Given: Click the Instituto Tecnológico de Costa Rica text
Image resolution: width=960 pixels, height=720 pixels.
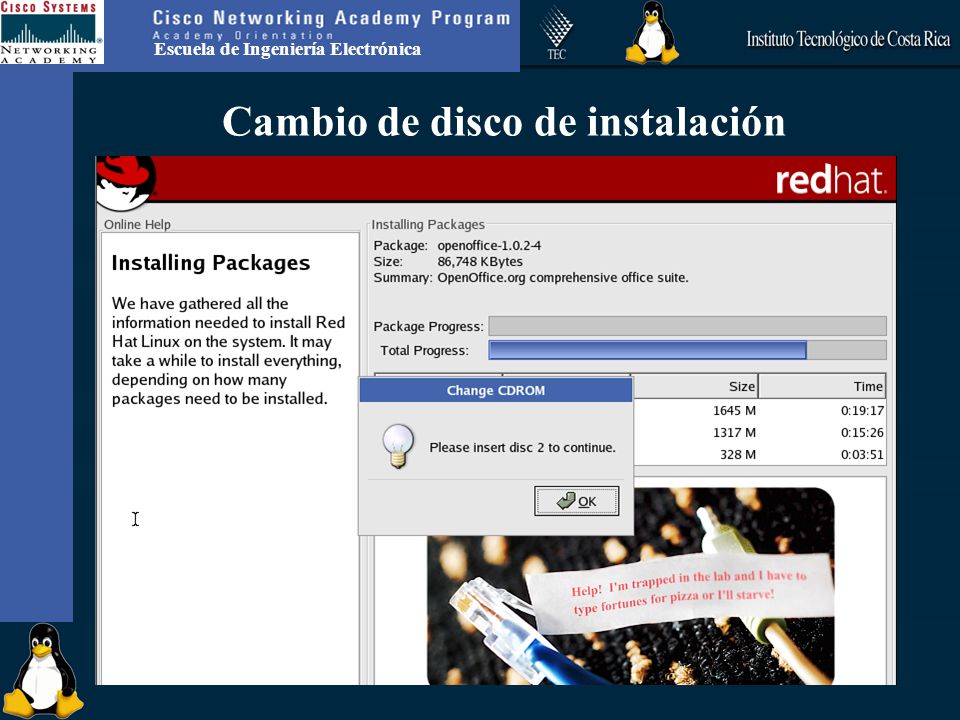Looking at the screenshot, I should click(848, 39).
